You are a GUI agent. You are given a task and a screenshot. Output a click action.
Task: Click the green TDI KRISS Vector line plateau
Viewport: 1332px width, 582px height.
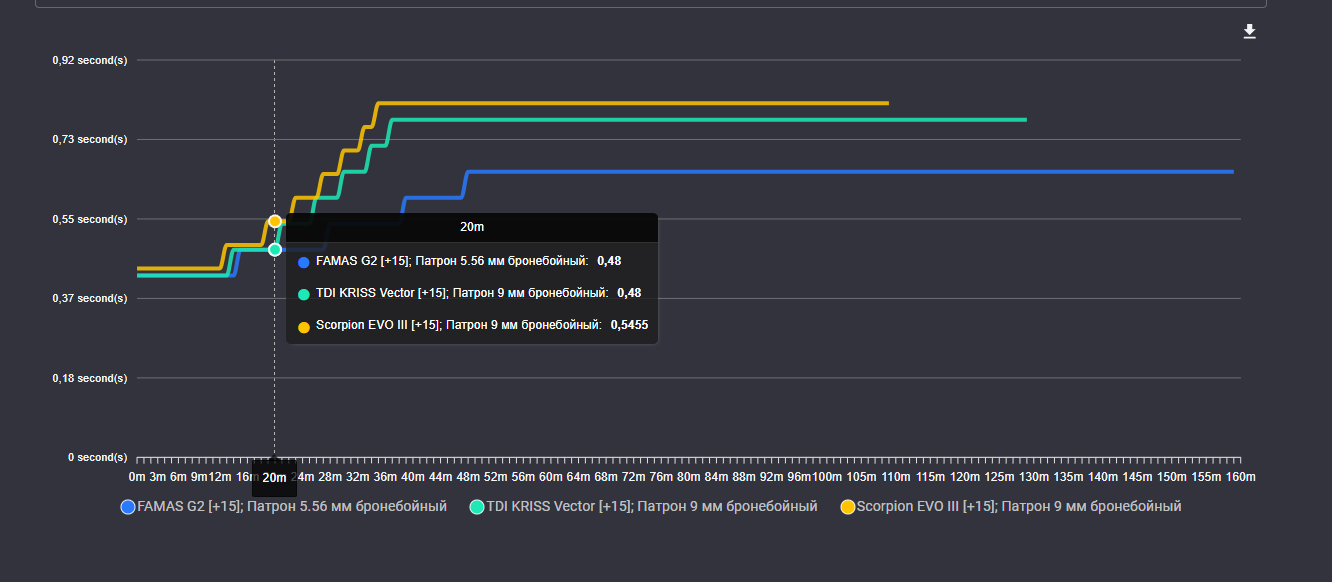[x=709, y=120]
